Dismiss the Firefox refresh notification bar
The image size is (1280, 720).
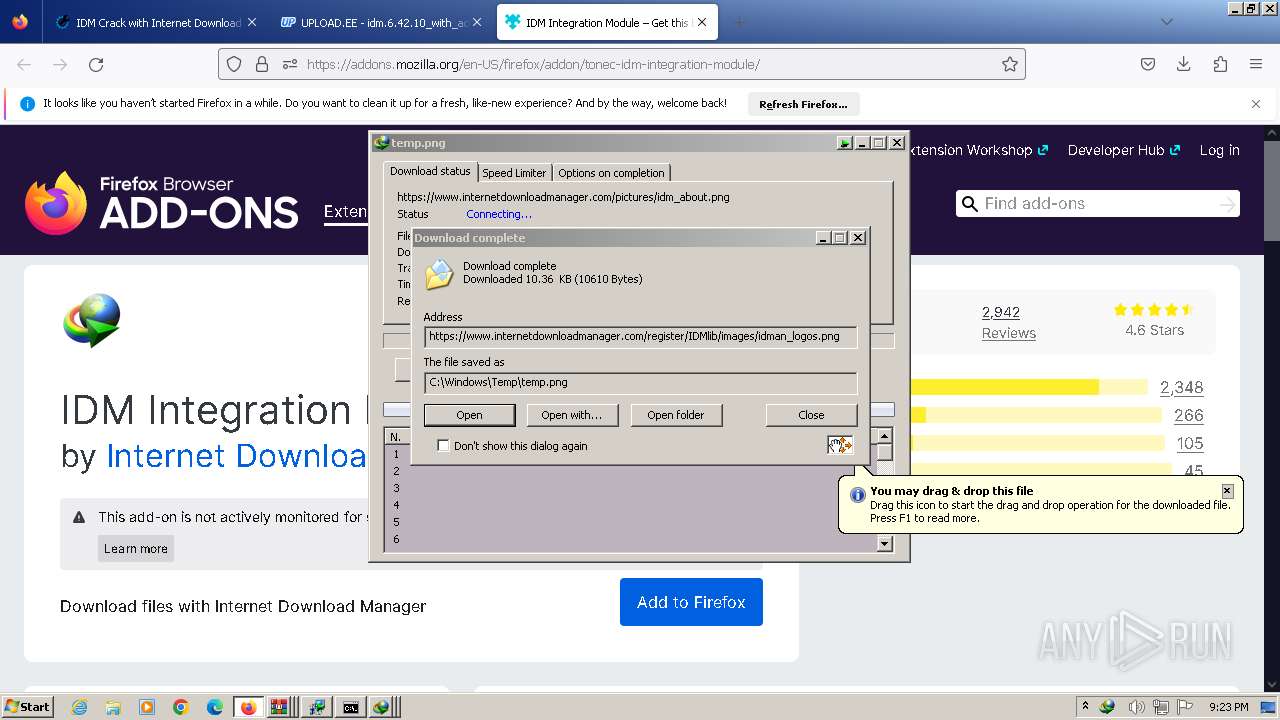pos(1256,104)
